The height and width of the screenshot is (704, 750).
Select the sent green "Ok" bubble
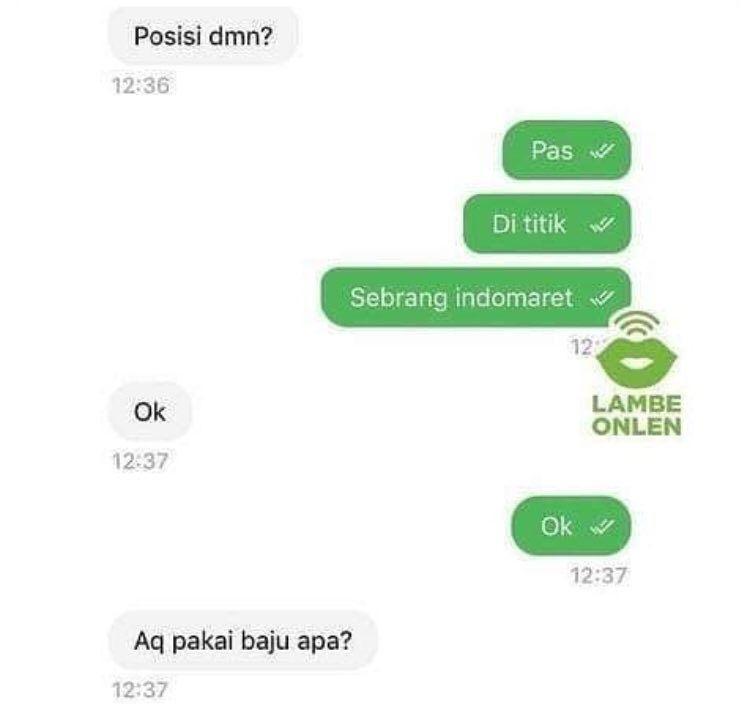[571, 526]
